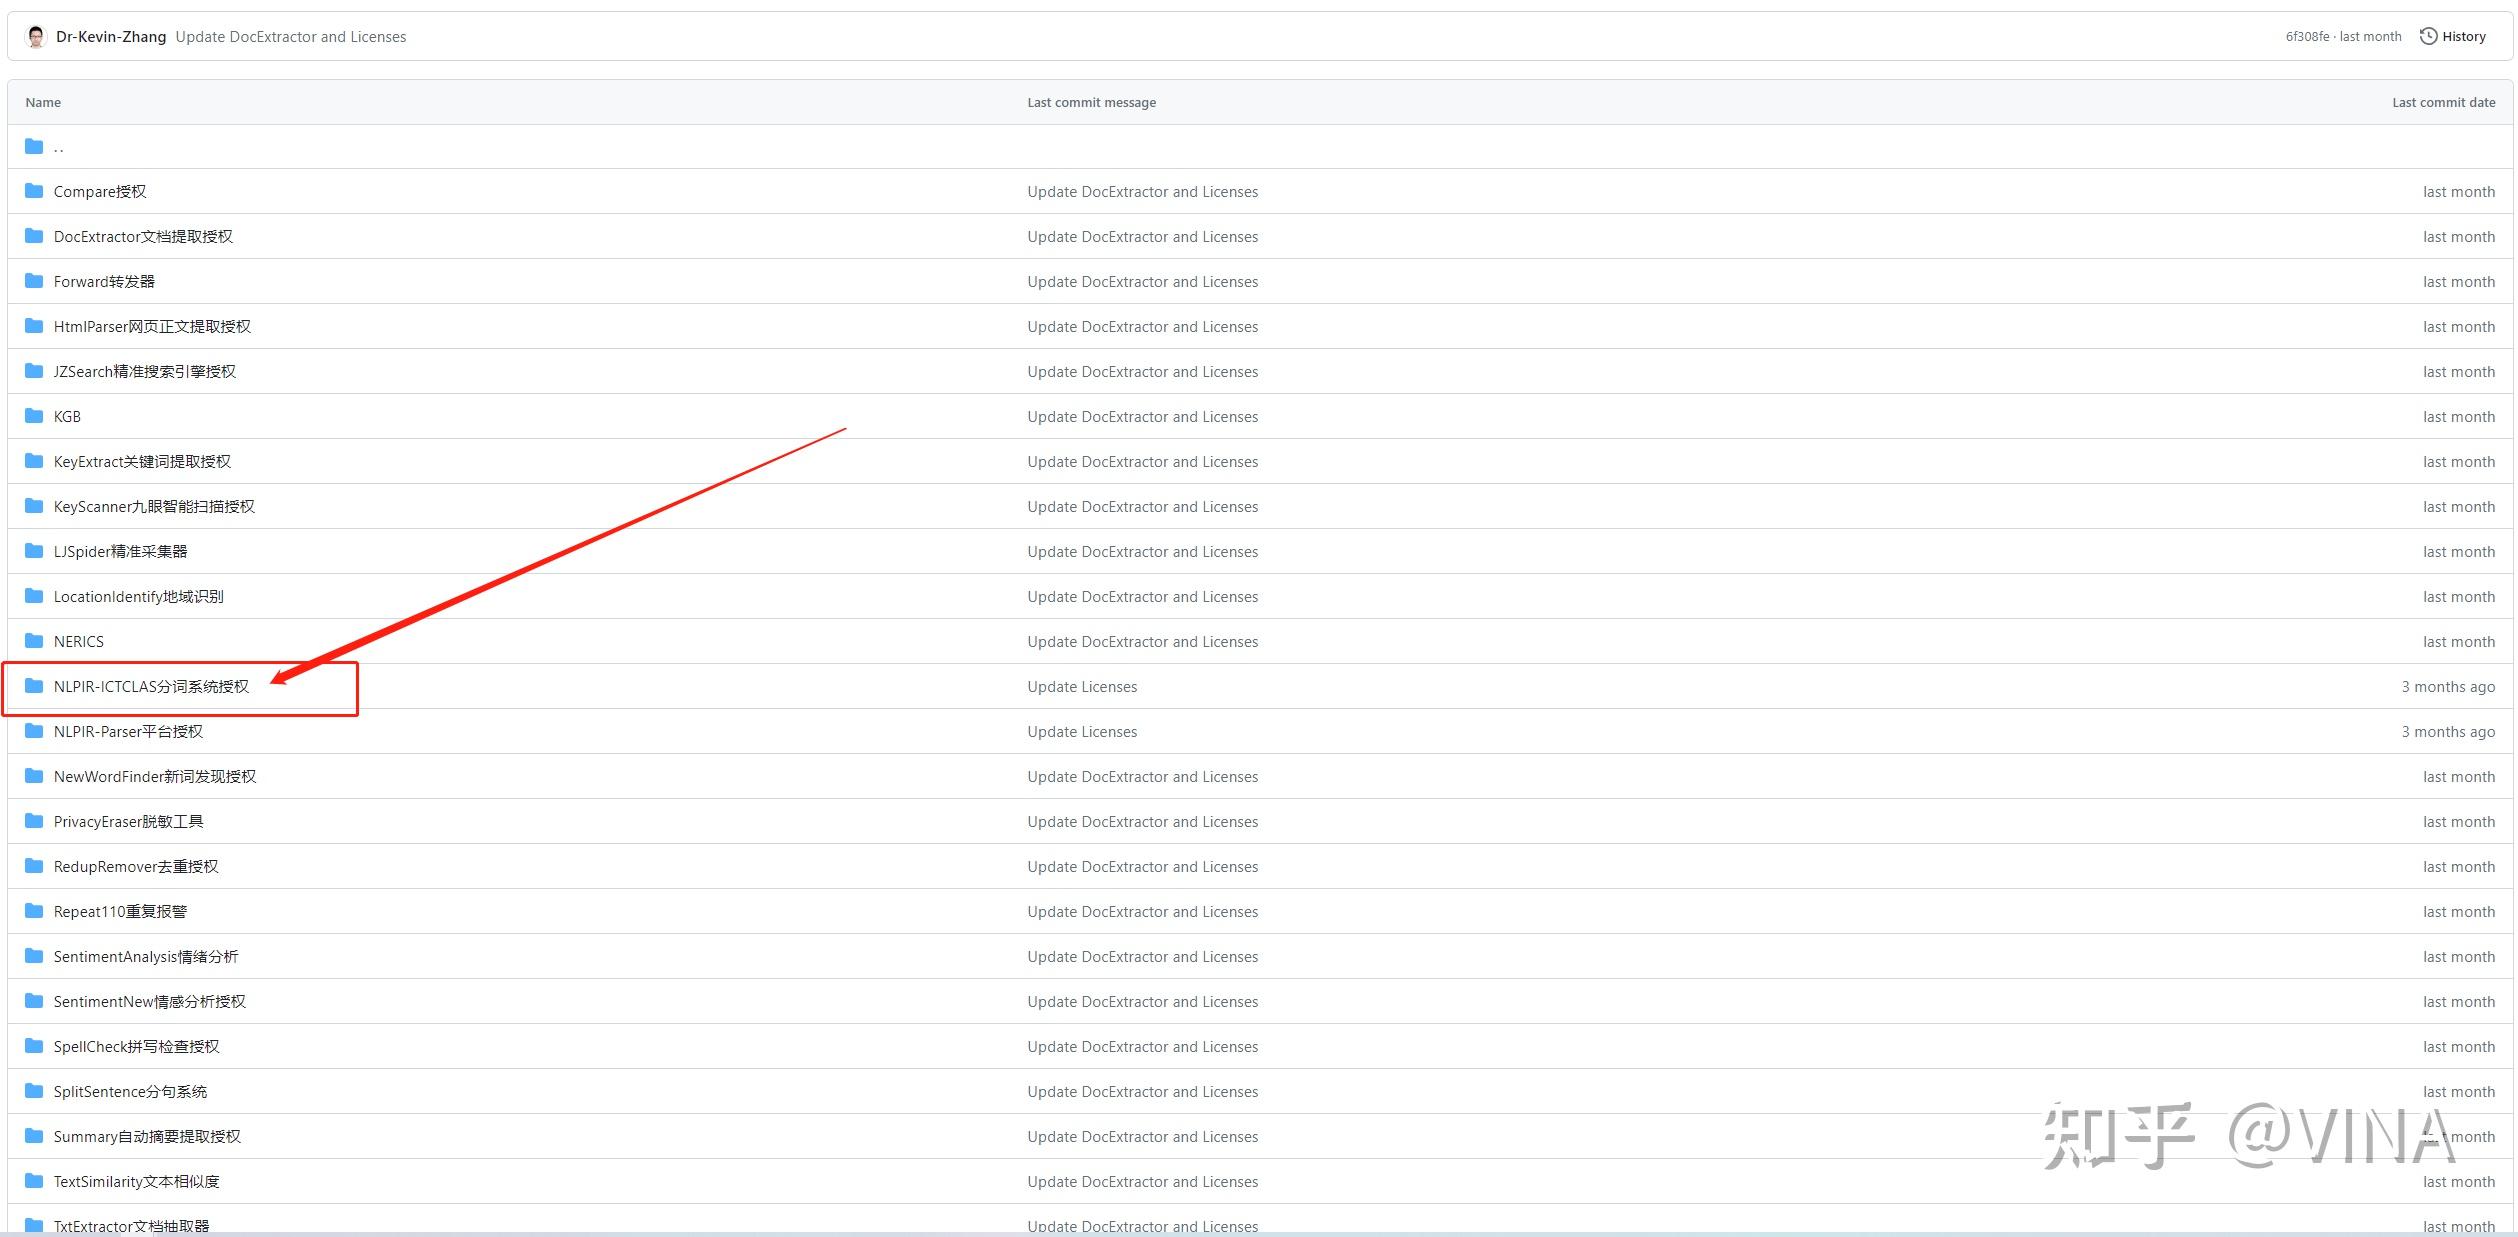Image resolution: width=2518 pixels, height=1237 pixels.
Task: Open DocExtractor文档提取授权 folder
Action: 143,236
